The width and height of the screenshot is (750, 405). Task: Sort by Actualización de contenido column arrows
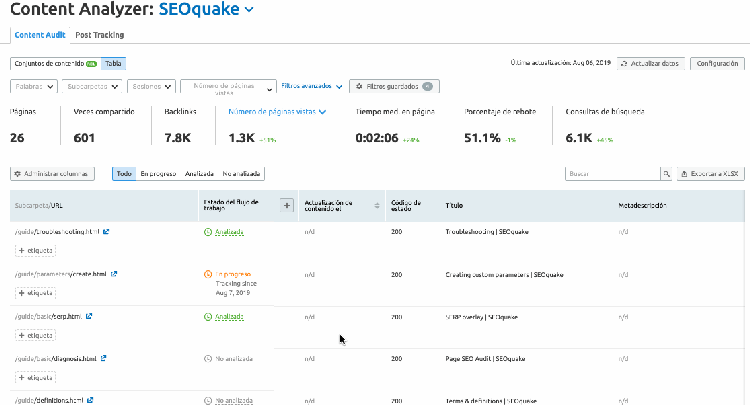[377, 206]
